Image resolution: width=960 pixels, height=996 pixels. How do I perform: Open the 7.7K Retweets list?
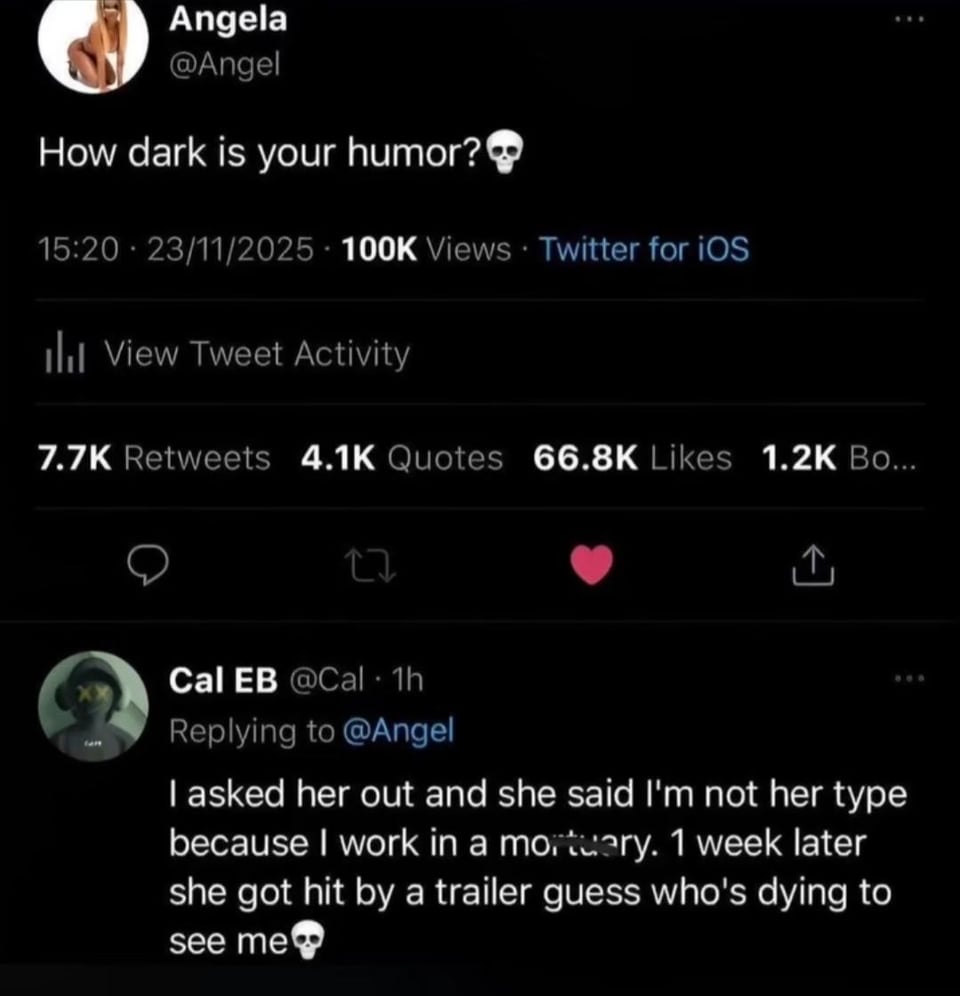153,458
